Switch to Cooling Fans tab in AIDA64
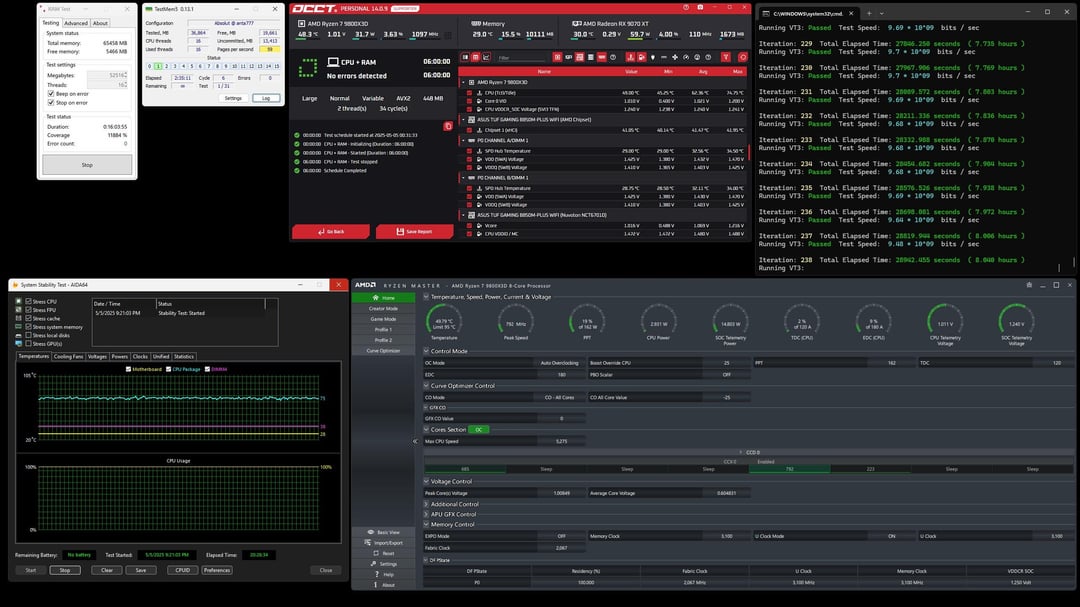This screenshot has height=607, width=1080. [68, 356]
